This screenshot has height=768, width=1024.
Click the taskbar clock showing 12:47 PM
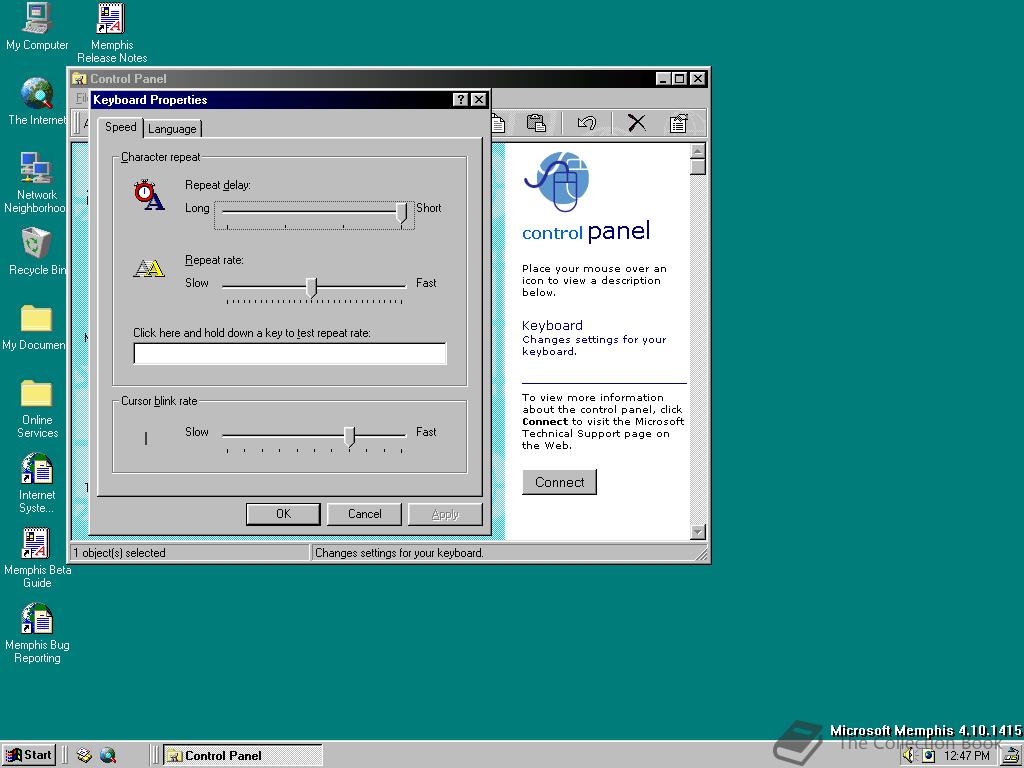[x=967, y=756]
